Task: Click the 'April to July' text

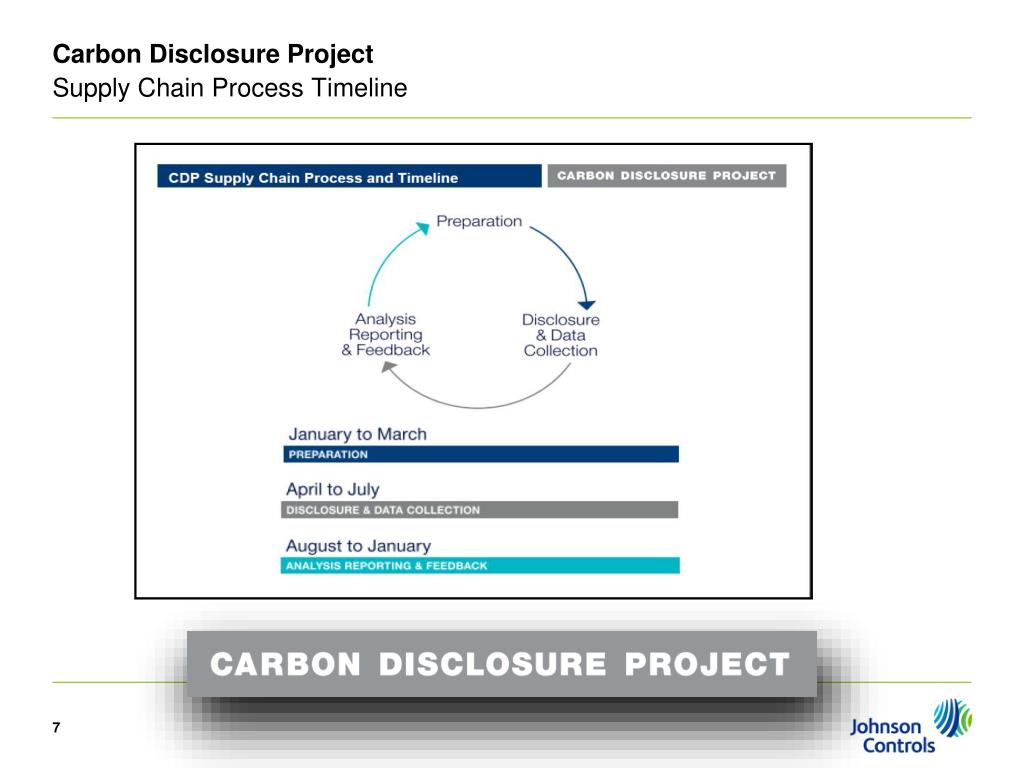Action: 332,490
